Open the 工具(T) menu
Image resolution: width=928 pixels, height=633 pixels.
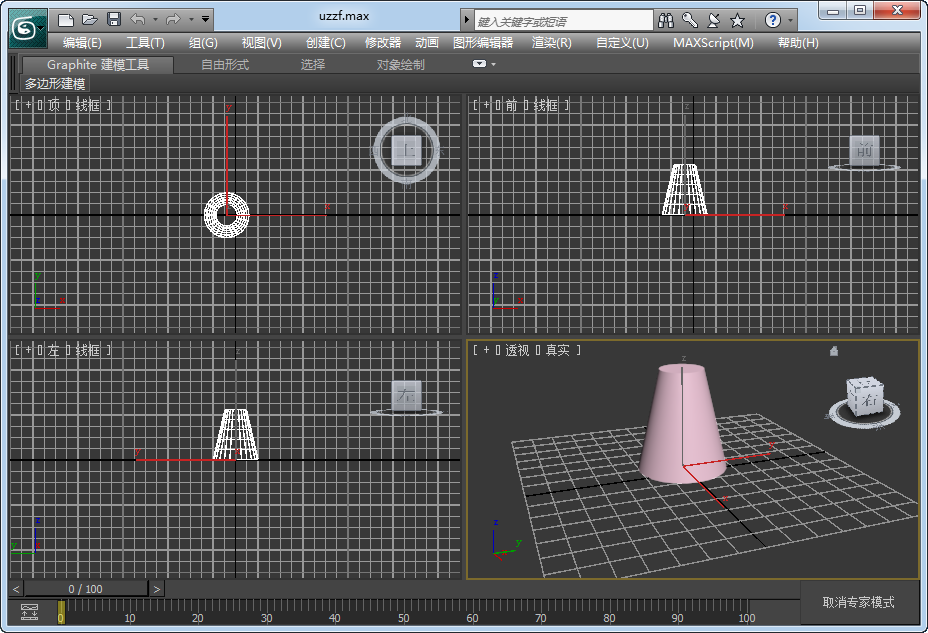point(146,43)
